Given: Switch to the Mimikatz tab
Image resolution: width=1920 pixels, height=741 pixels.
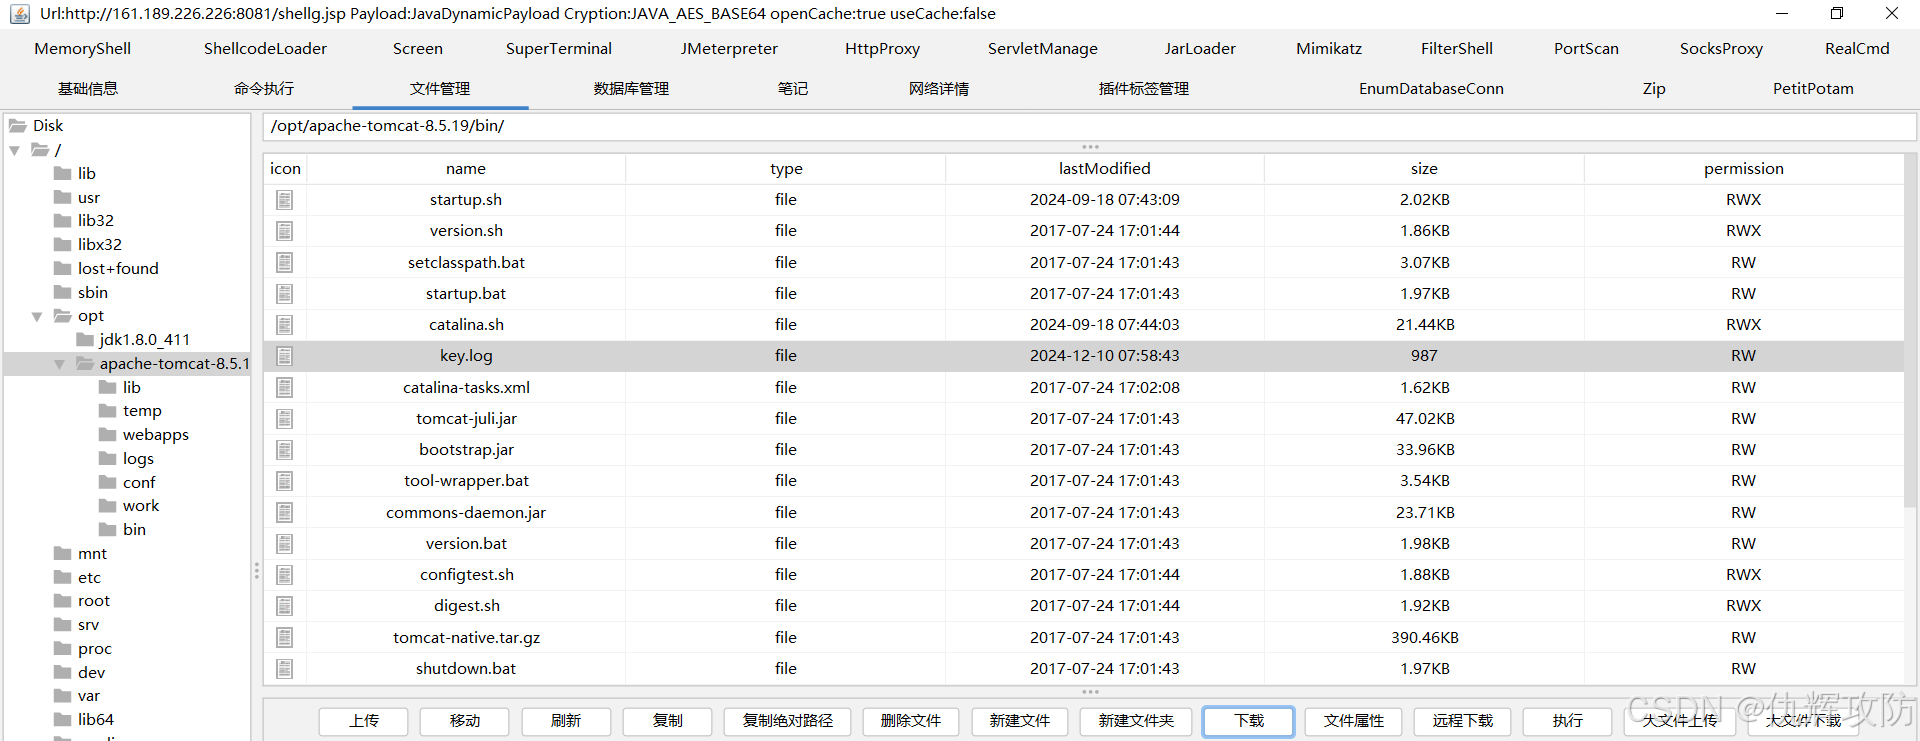Looking at the screenshot, I should (x=1329, y=48).
